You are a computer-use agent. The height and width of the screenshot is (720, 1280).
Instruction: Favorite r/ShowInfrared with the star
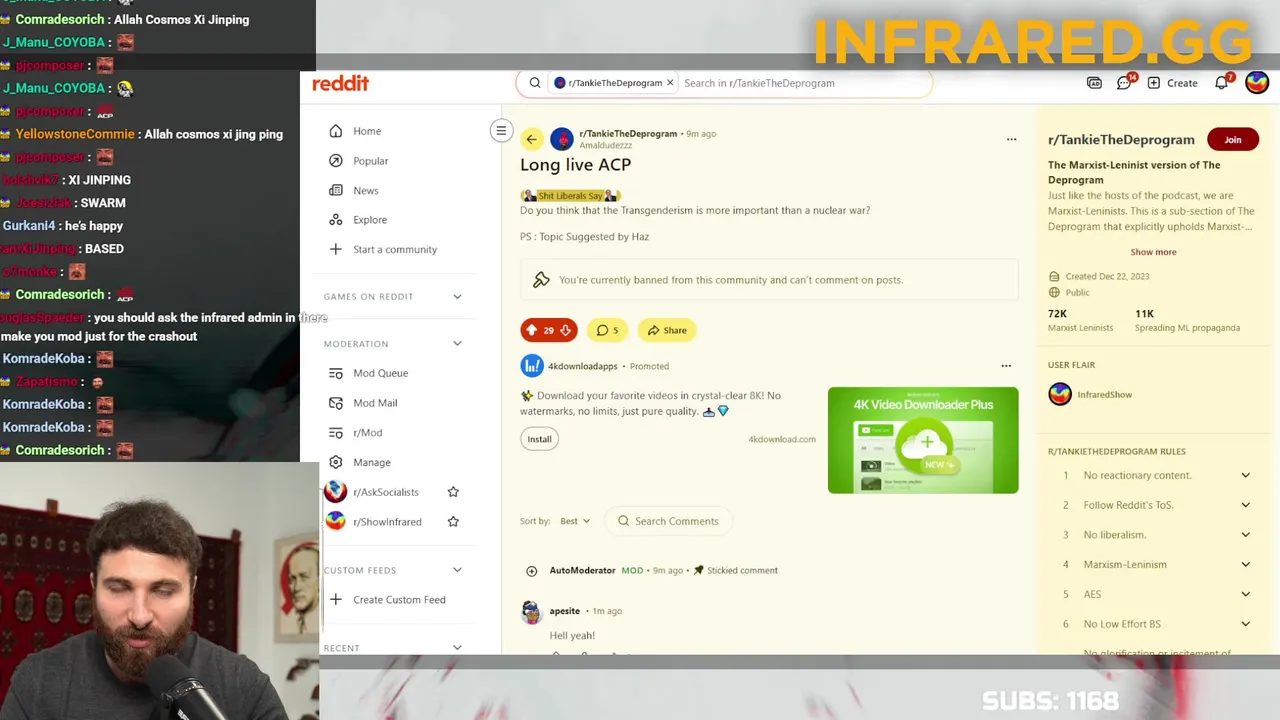453,522
